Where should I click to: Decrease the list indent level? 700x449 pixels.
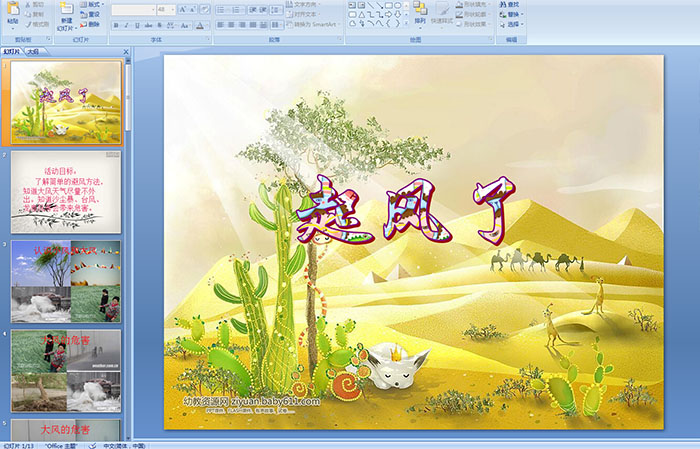tap(253, 9)
